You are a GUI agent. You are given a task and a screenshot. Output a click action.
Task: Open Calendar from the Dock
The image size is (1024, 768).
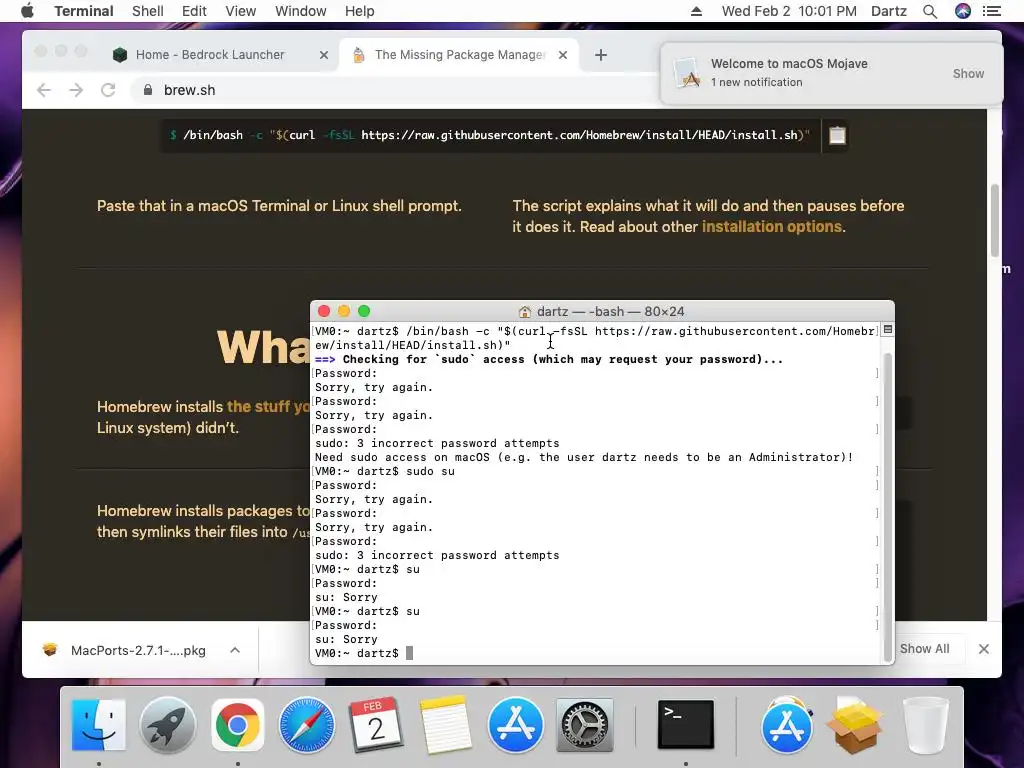coord(376,725)
